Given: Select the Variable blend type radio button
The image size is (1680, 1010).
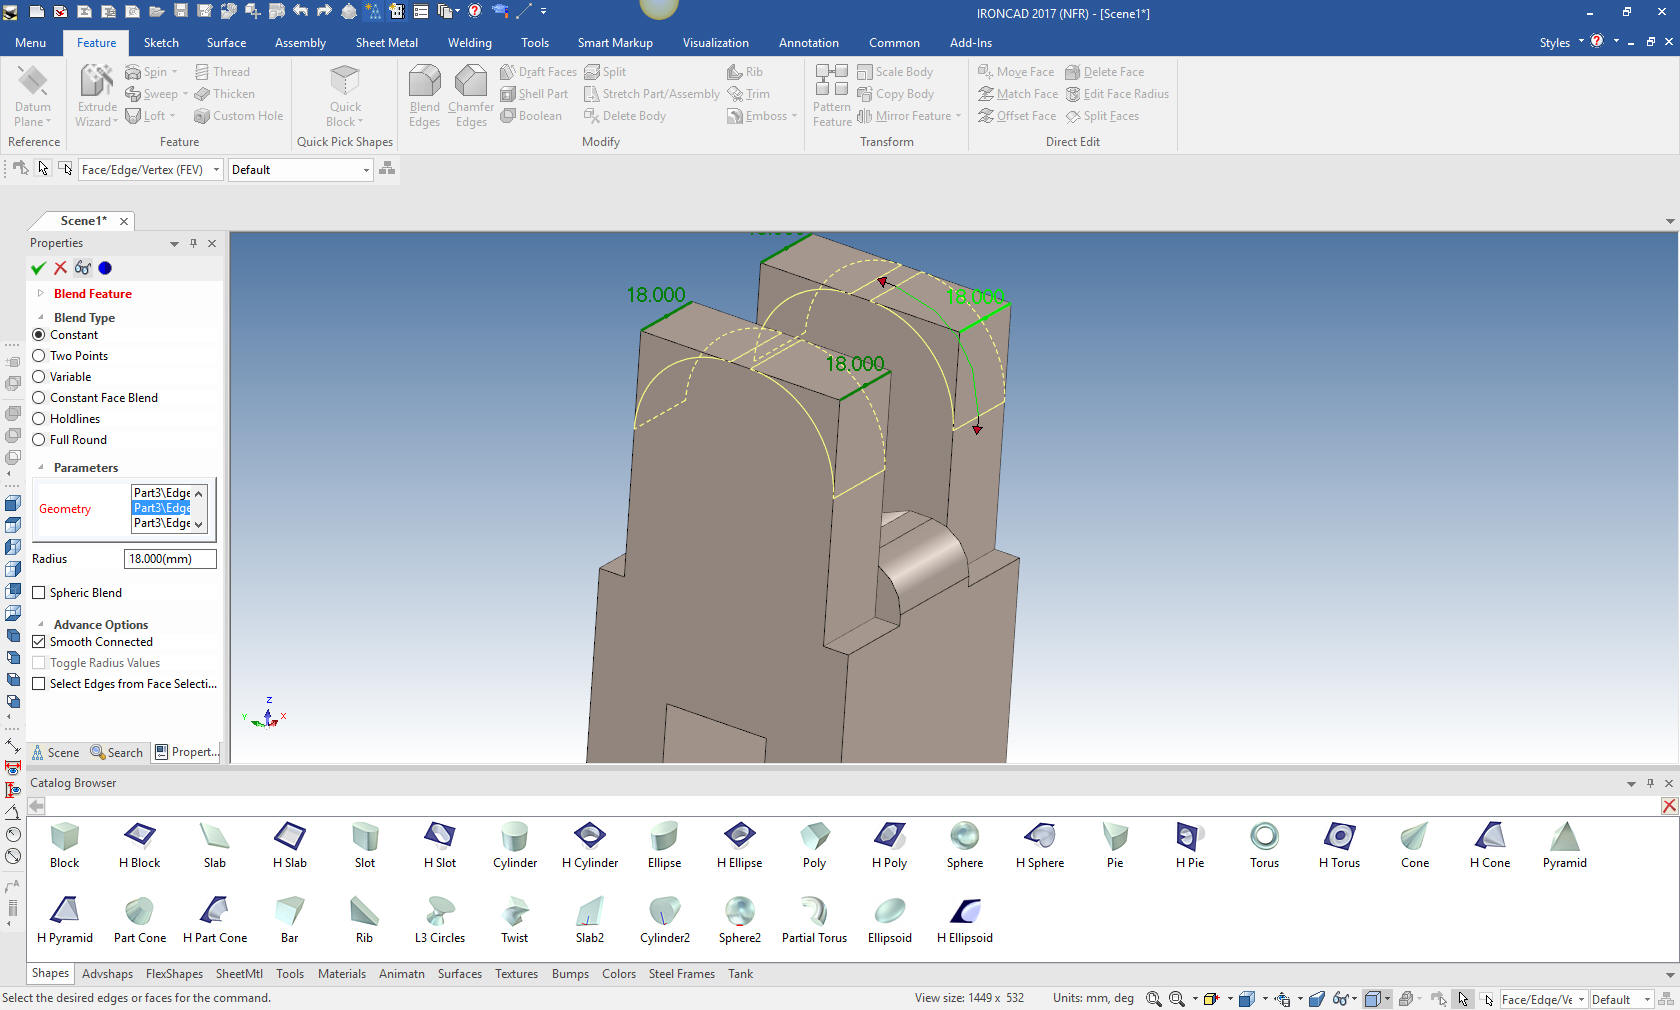Looking at the screenshot, I should (x=39, y=377).
